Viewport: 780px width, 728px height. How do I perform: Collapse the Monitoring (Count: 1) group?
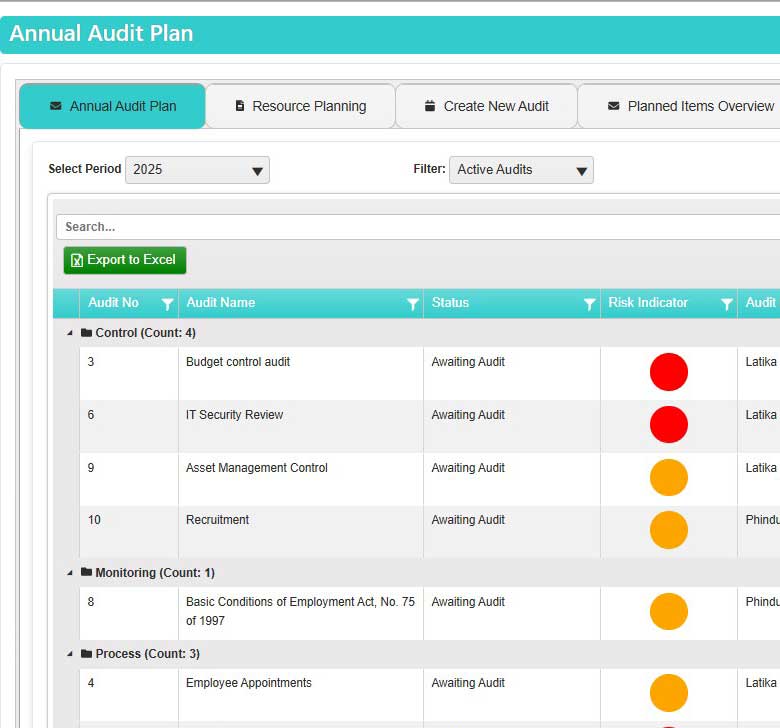click(70, 573)
